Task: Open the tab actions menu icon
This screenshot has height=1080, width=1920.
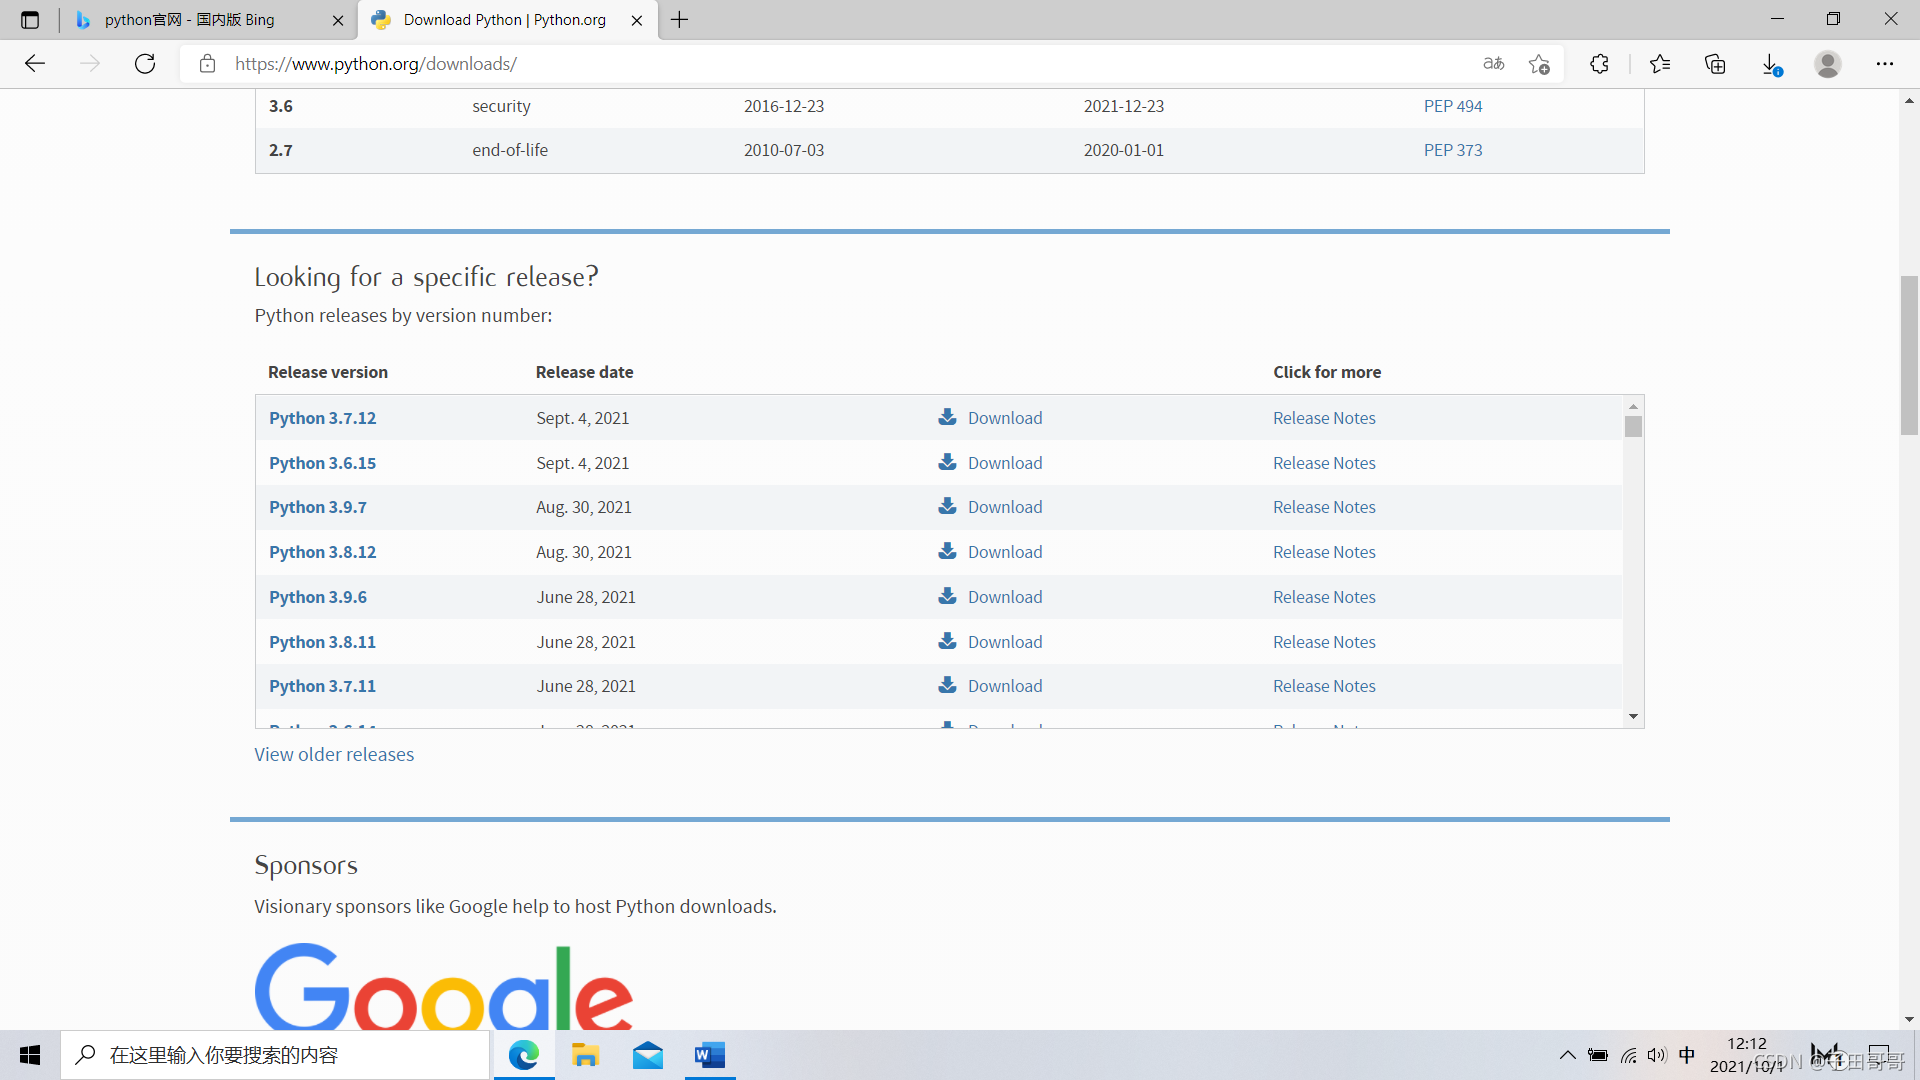Action: coord(30,20)
